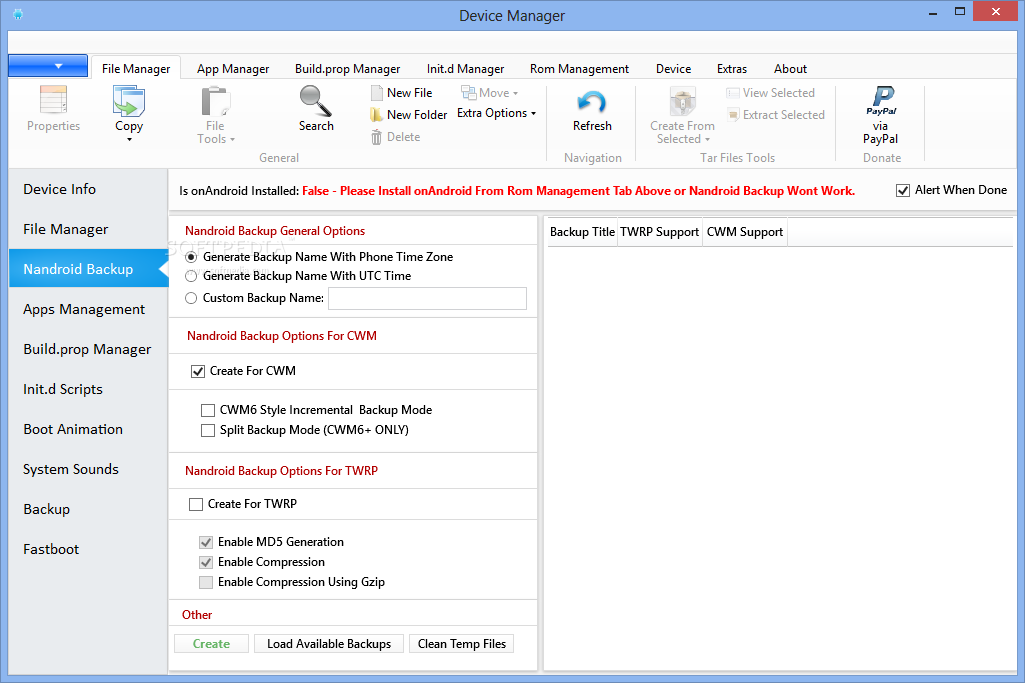Open the File Tools icon
Viewport: 1025px width, 683px height.
pos(215,101)
